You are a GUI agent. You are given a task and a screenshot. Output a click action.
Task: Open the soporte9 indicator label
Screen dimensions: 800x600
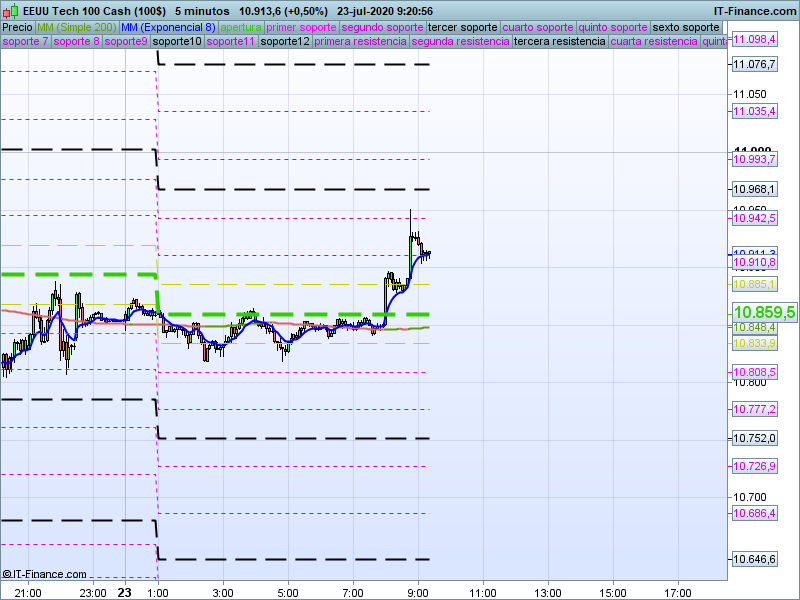pos(126,41)
